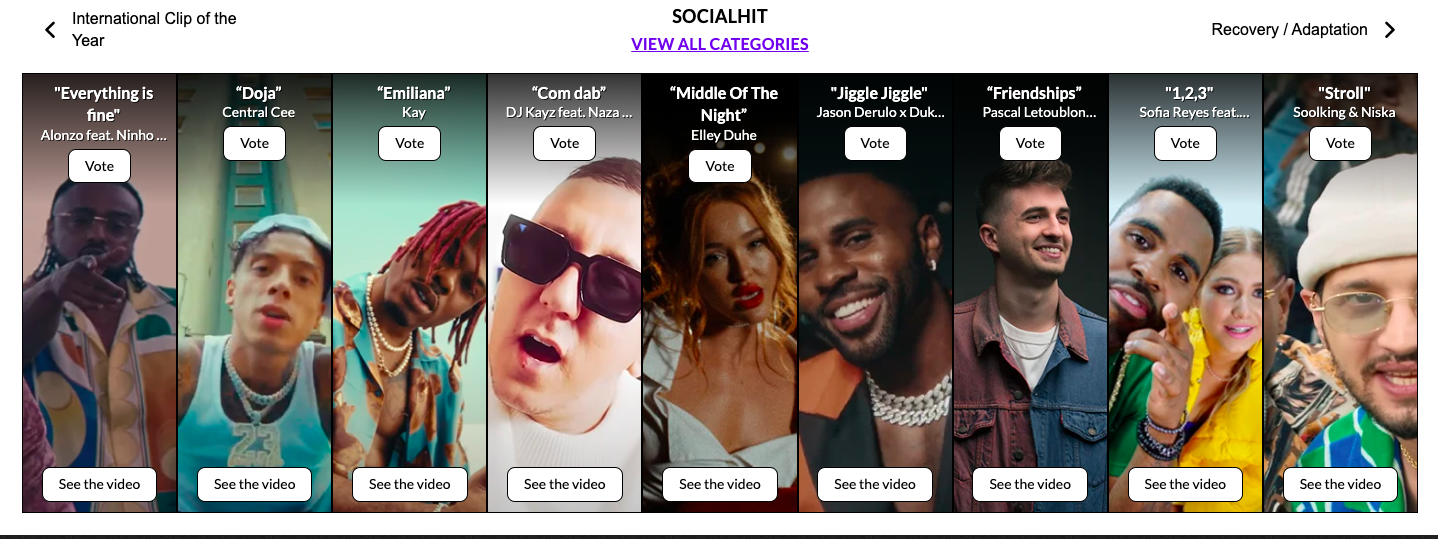
Task: Vote for "Com dab" by DJ Kayz
Action: tap(564, 143)
